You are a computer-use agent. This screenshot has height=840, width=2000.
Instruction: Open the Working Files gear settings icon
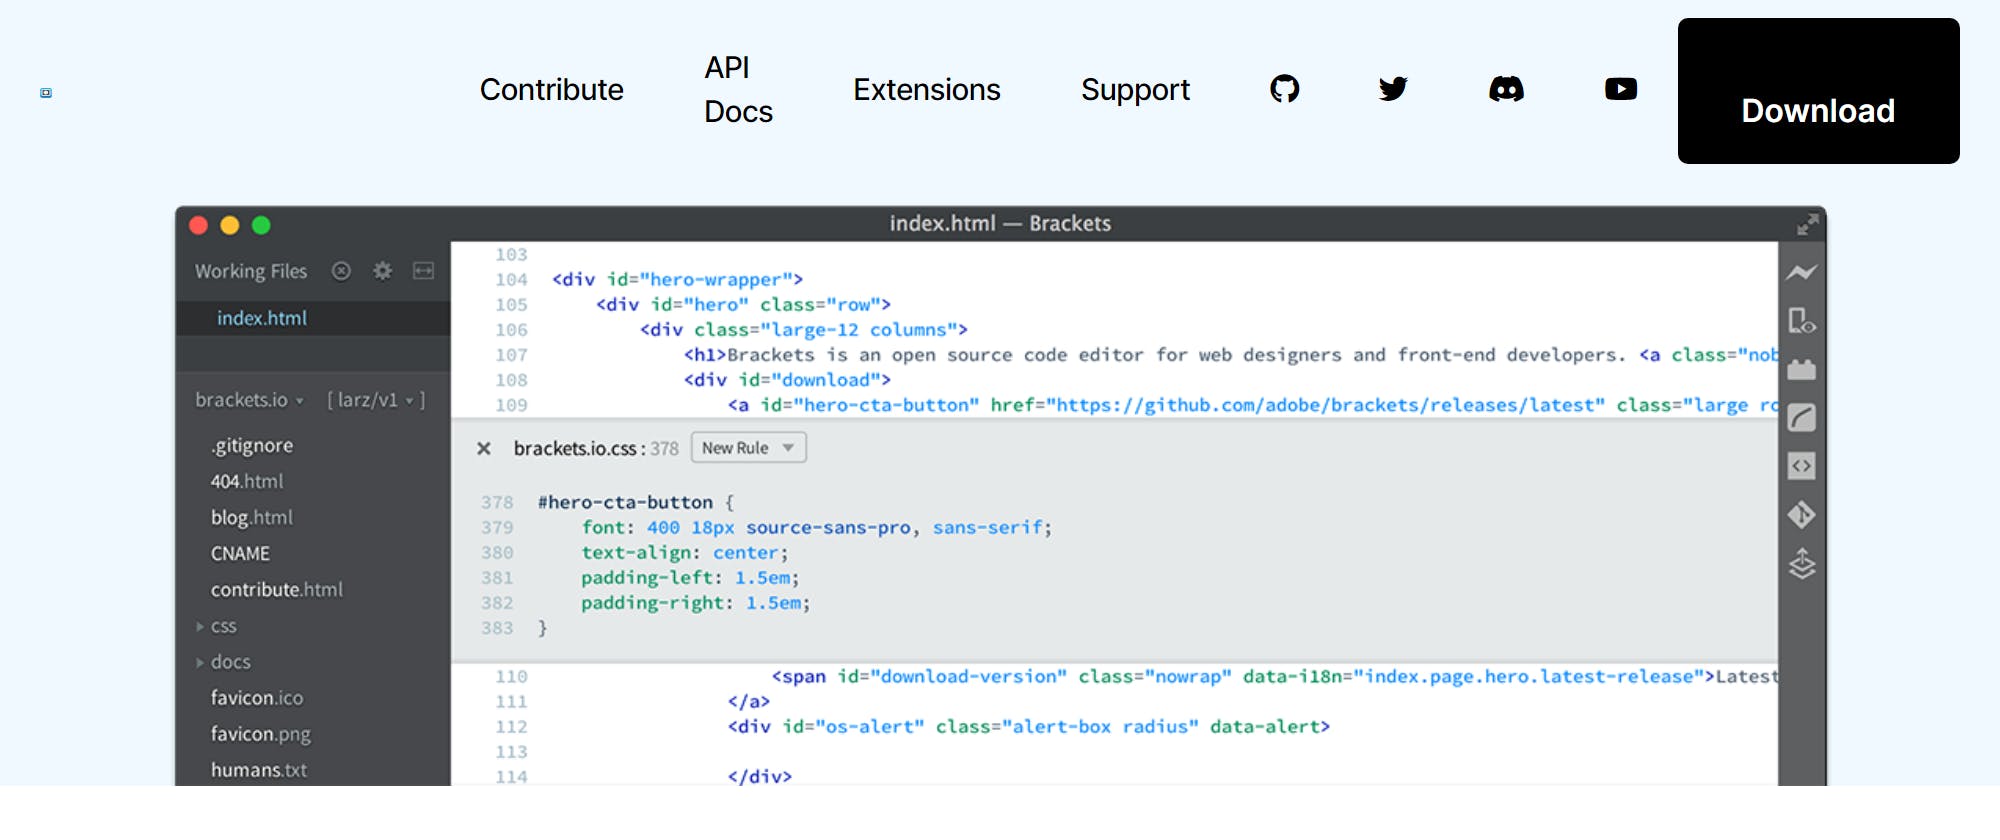tap(382, 271)
